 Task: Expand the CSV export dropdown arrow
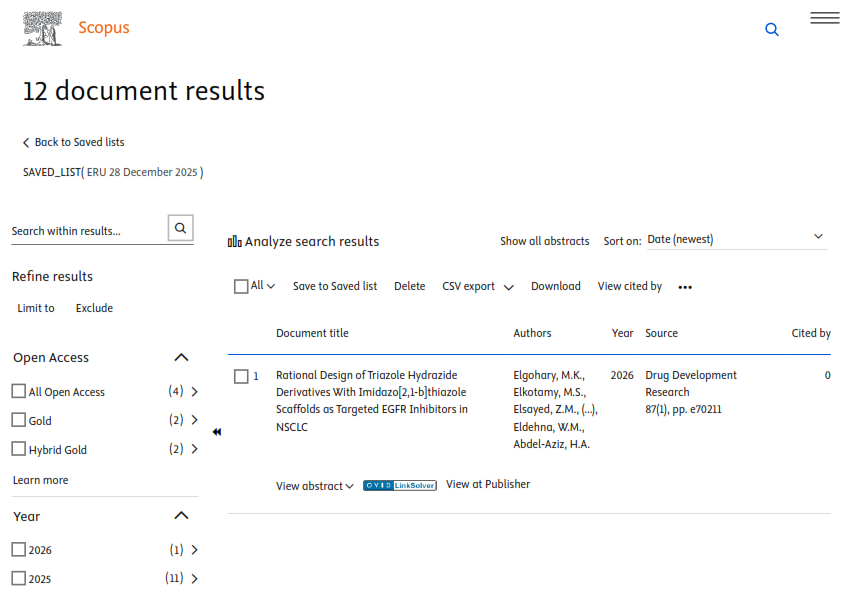(509, 287)
